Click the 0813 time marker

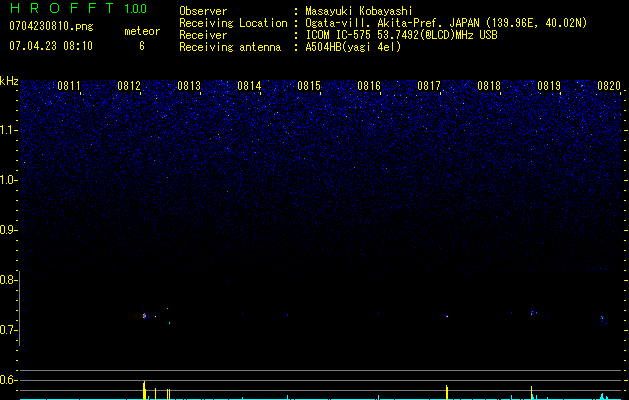click(189, 86)
